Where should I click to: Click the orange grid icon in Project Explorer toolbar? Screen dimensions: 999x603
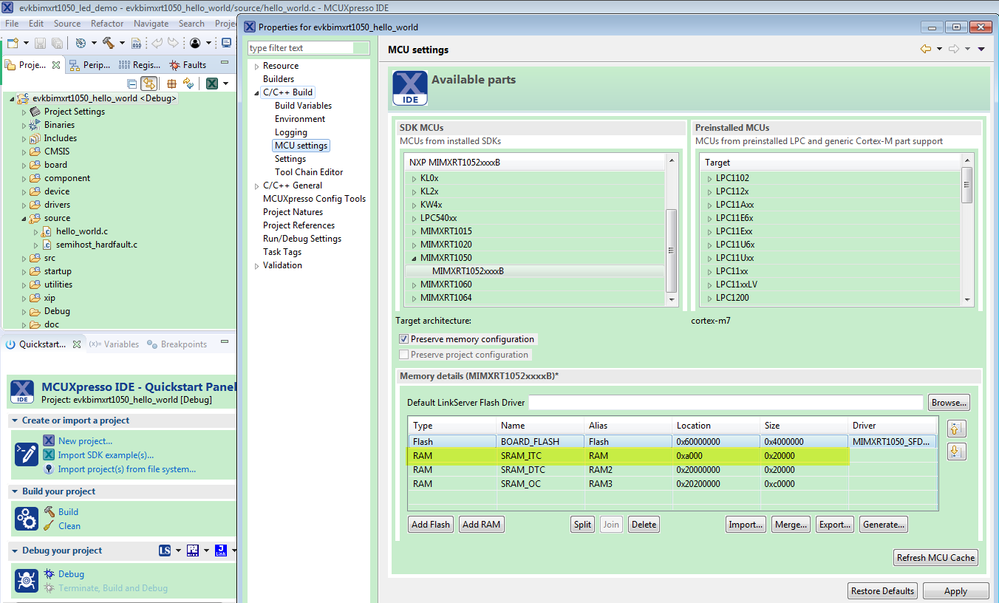pyautogui.click(x=171, y=84)
